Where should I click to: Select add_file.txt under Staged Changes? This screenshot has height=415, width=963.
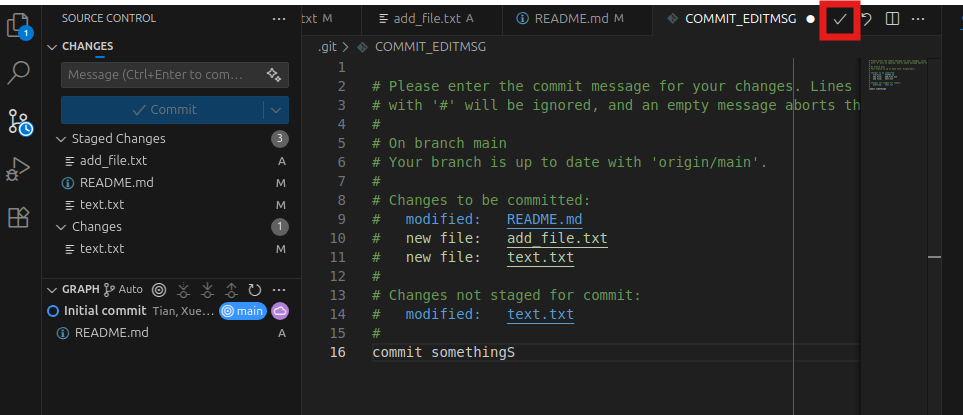point(172,161)
